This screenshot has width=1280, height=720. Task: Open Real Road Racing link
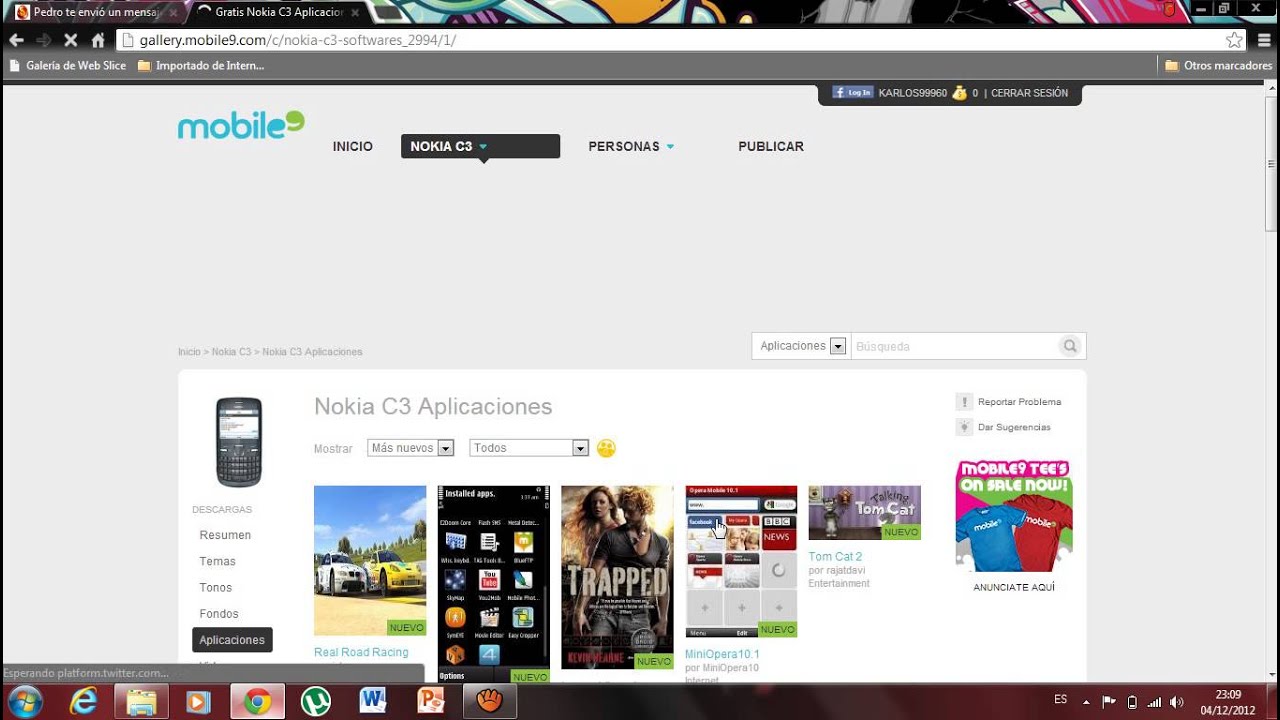[361, 652]
